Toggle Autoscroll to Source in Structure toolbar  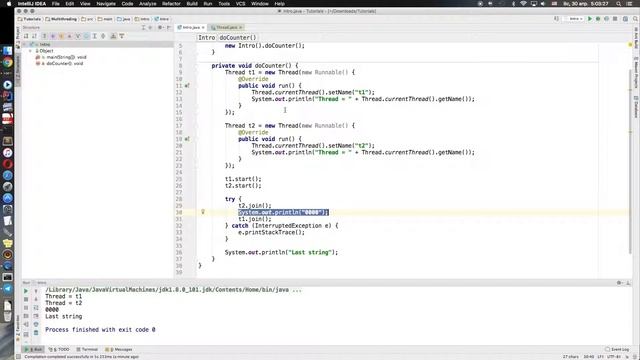tap(113, 36)
